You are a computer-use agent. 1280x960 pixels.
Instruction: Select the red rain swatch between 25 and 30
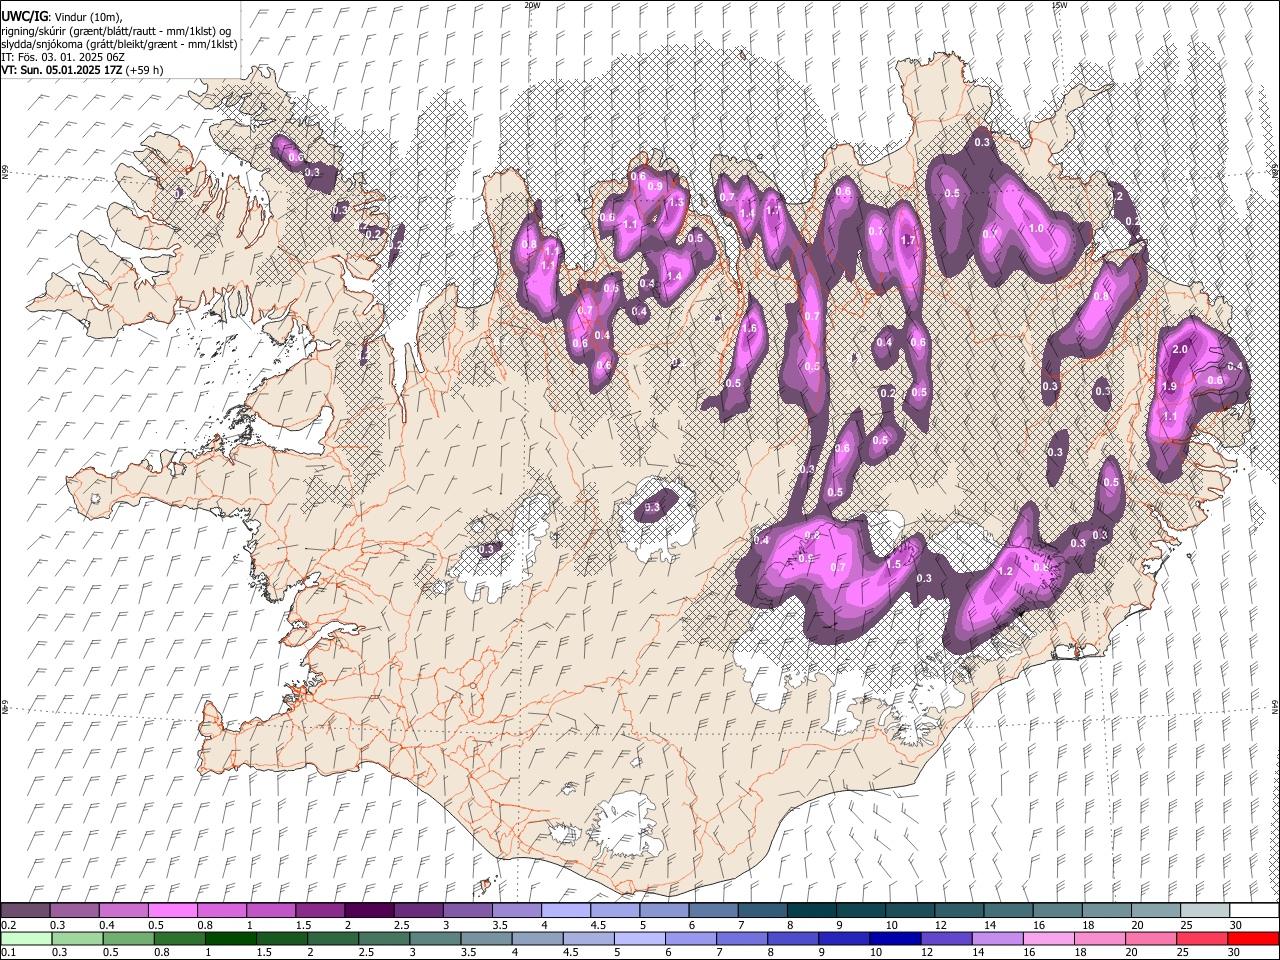point(1201,938)
